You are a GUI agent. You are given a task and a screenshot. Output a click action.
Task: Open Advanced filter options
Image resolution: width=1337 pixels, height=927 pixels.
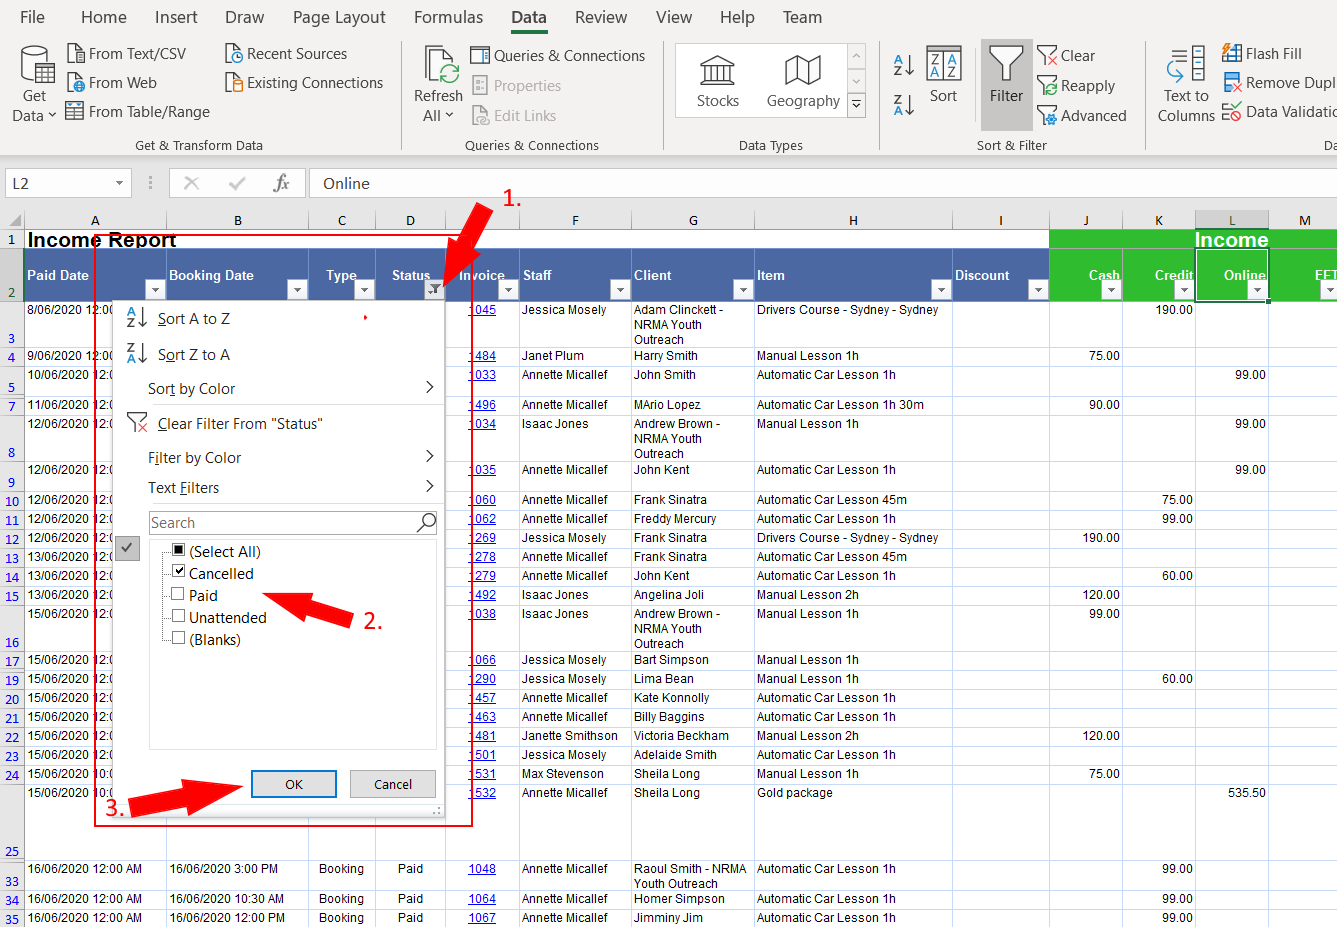[1082, 116]
